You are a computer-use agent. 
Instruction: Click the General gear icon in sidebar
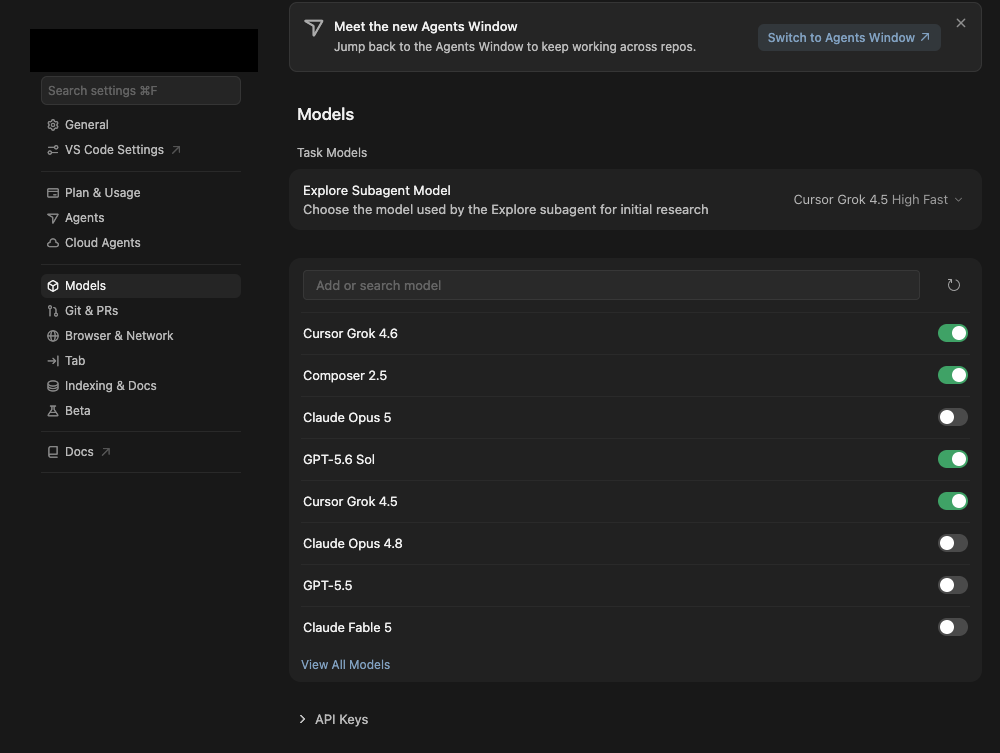pos(53,125)
